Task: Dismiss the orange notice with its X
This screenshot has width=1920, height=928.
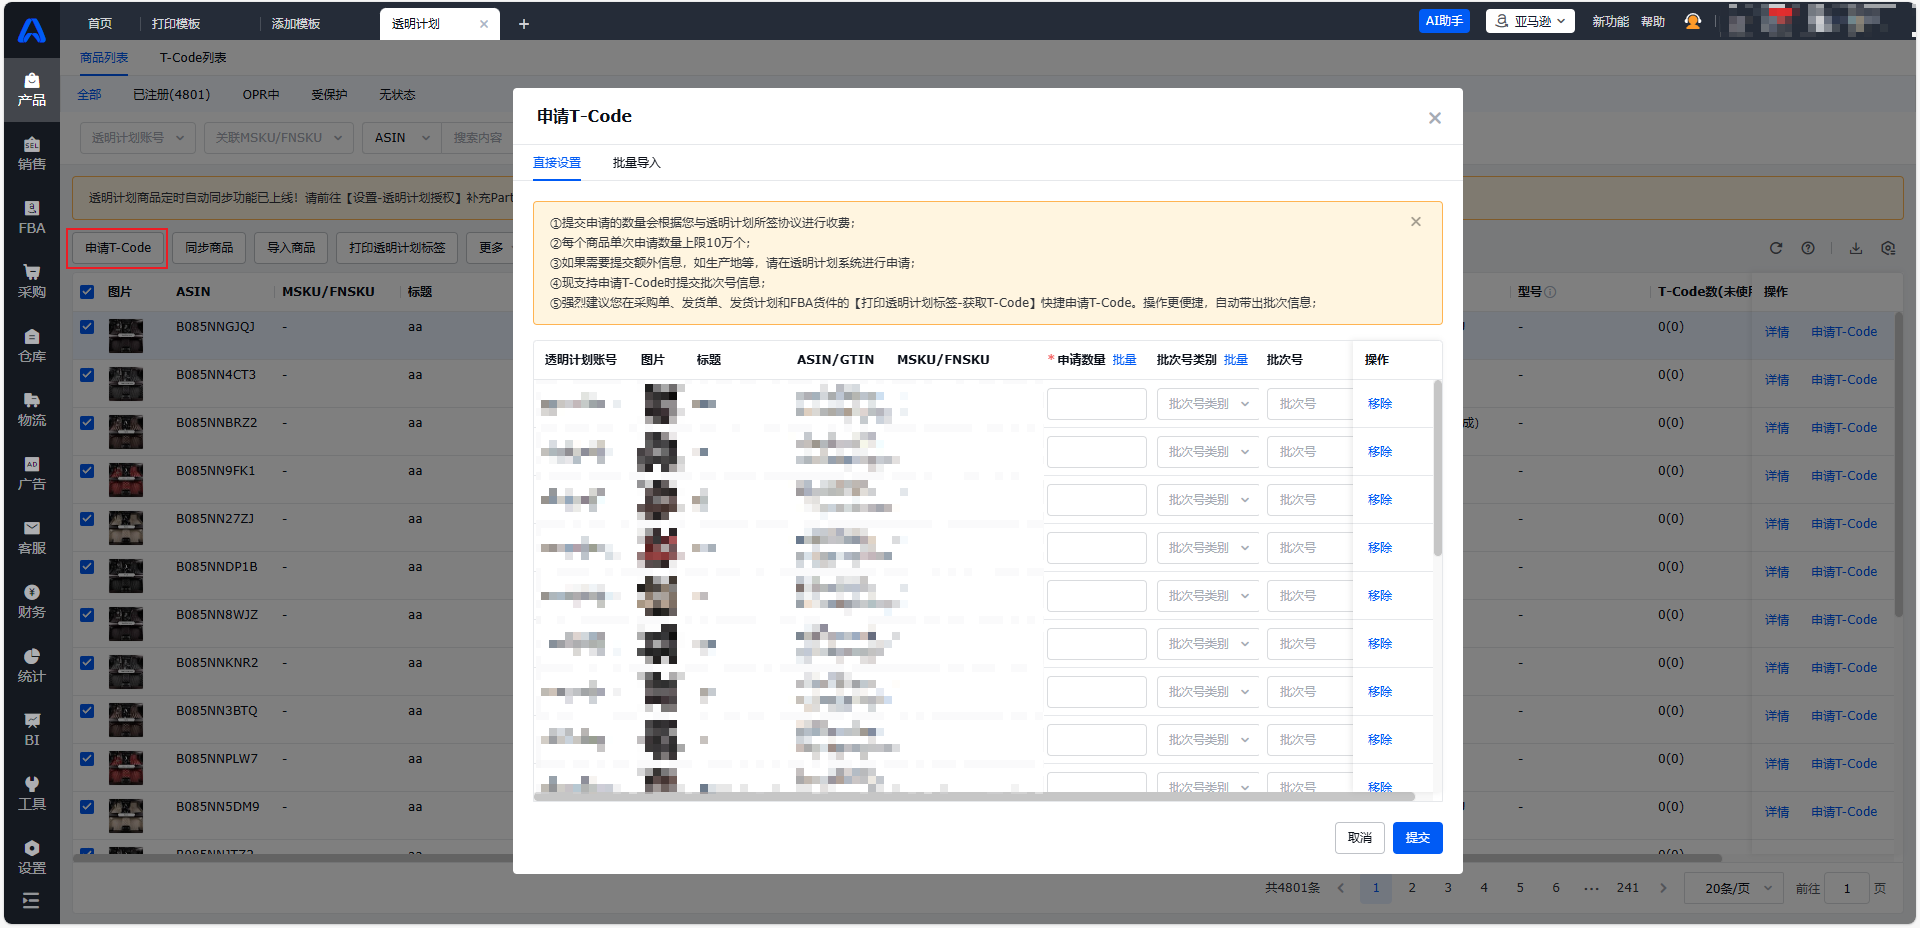Action: tap(1416, 222)
